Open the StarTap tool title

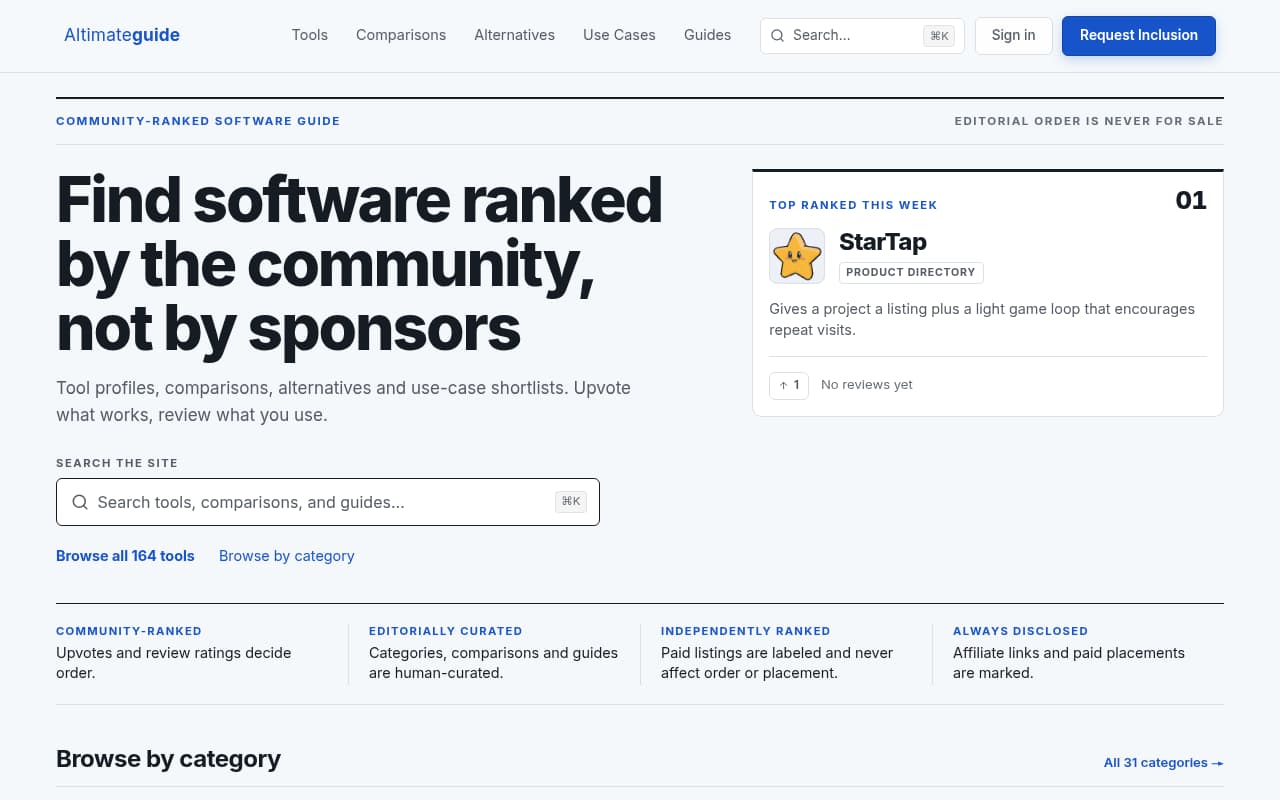[883, 242]
